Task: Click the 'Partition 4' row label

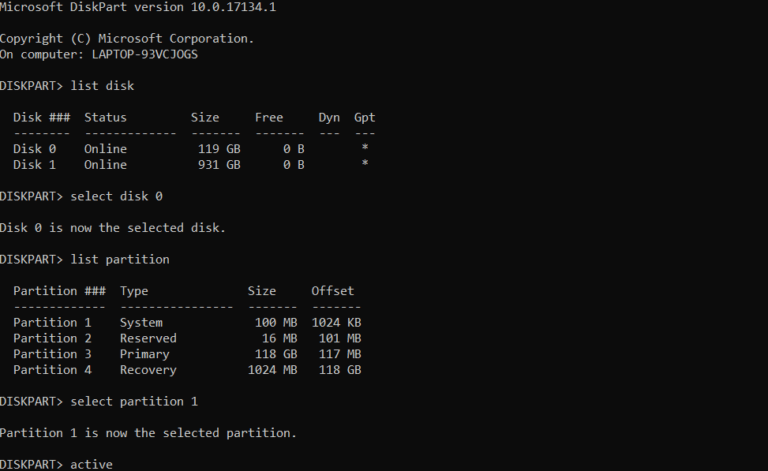Action: click(52, 370)
